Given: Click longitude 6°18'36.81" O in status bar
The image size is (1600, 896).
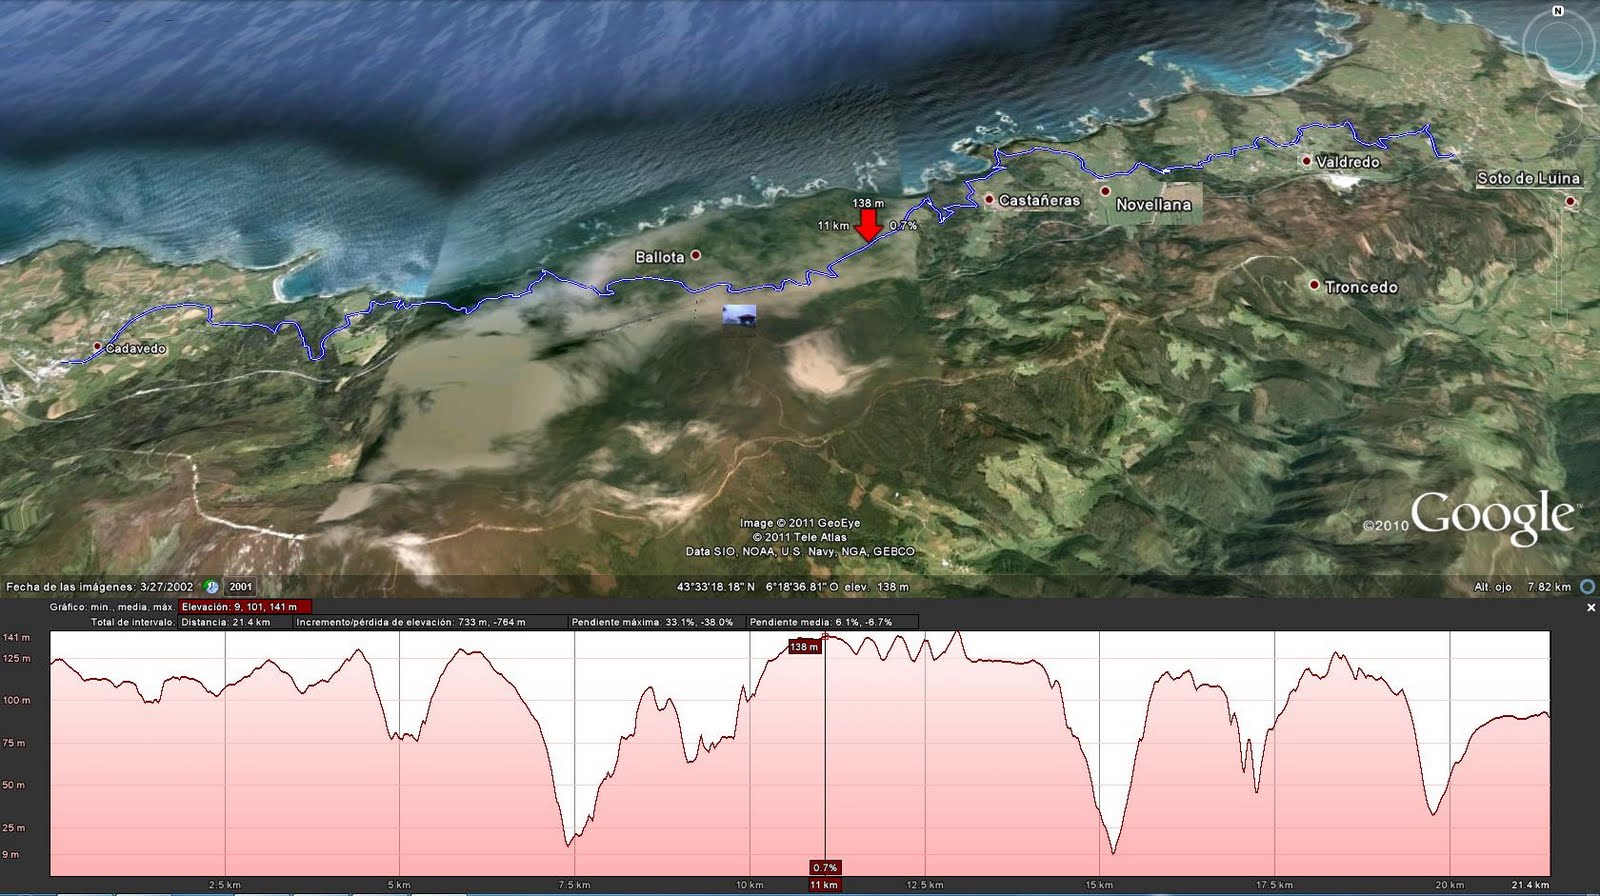Looking at the screenshot, I should coord(803,587).
